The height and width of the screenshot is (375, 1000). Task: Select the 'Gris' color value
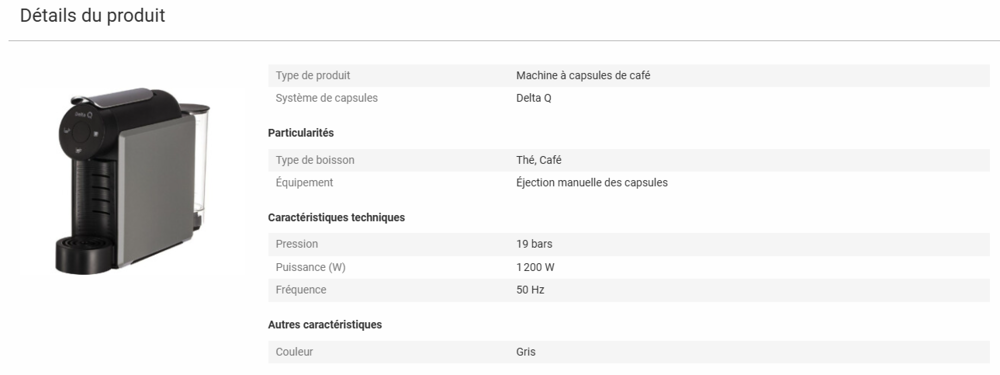[x=526, y=352]
